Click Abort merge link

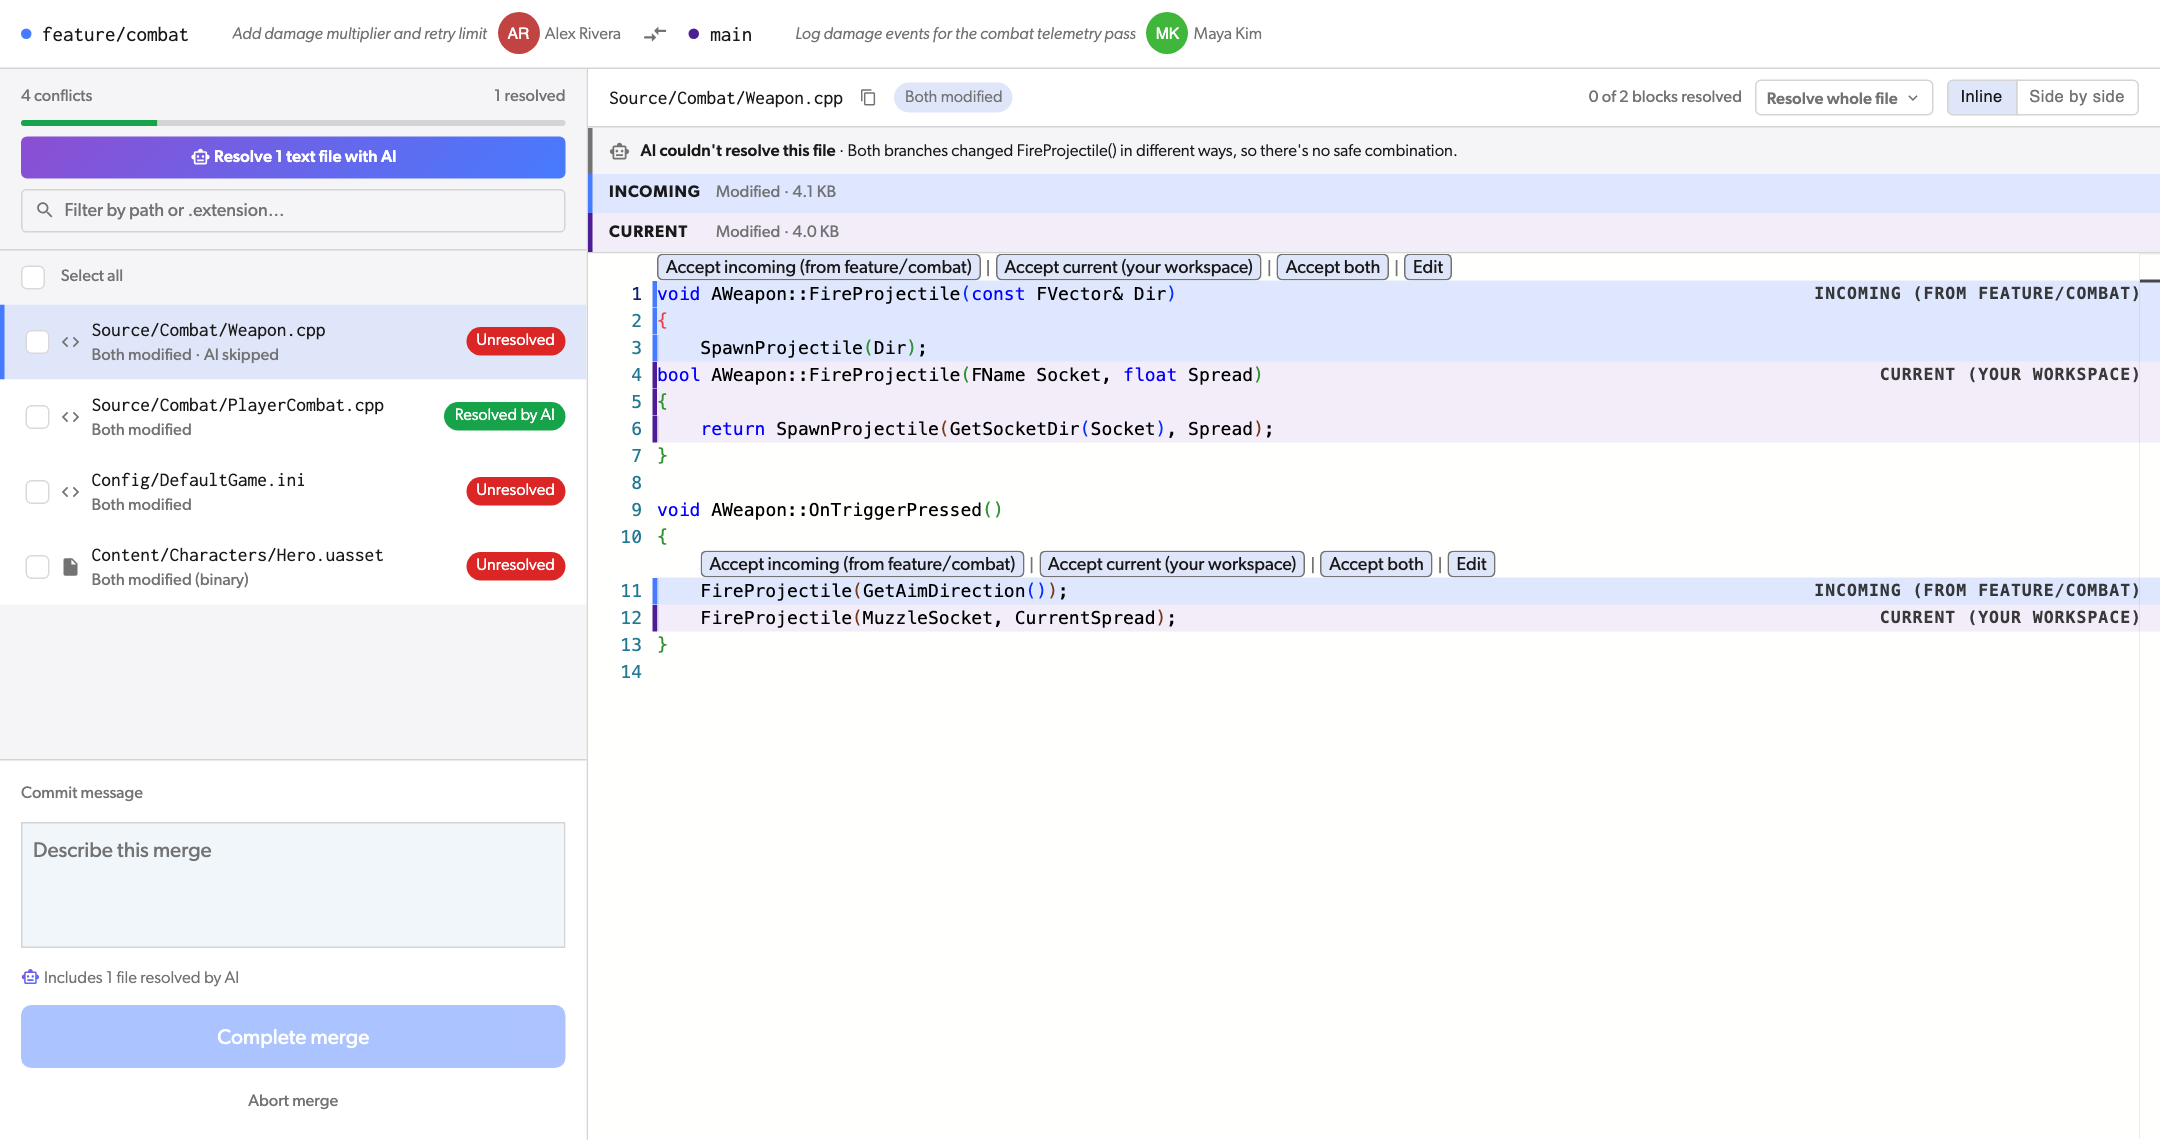293,1101
